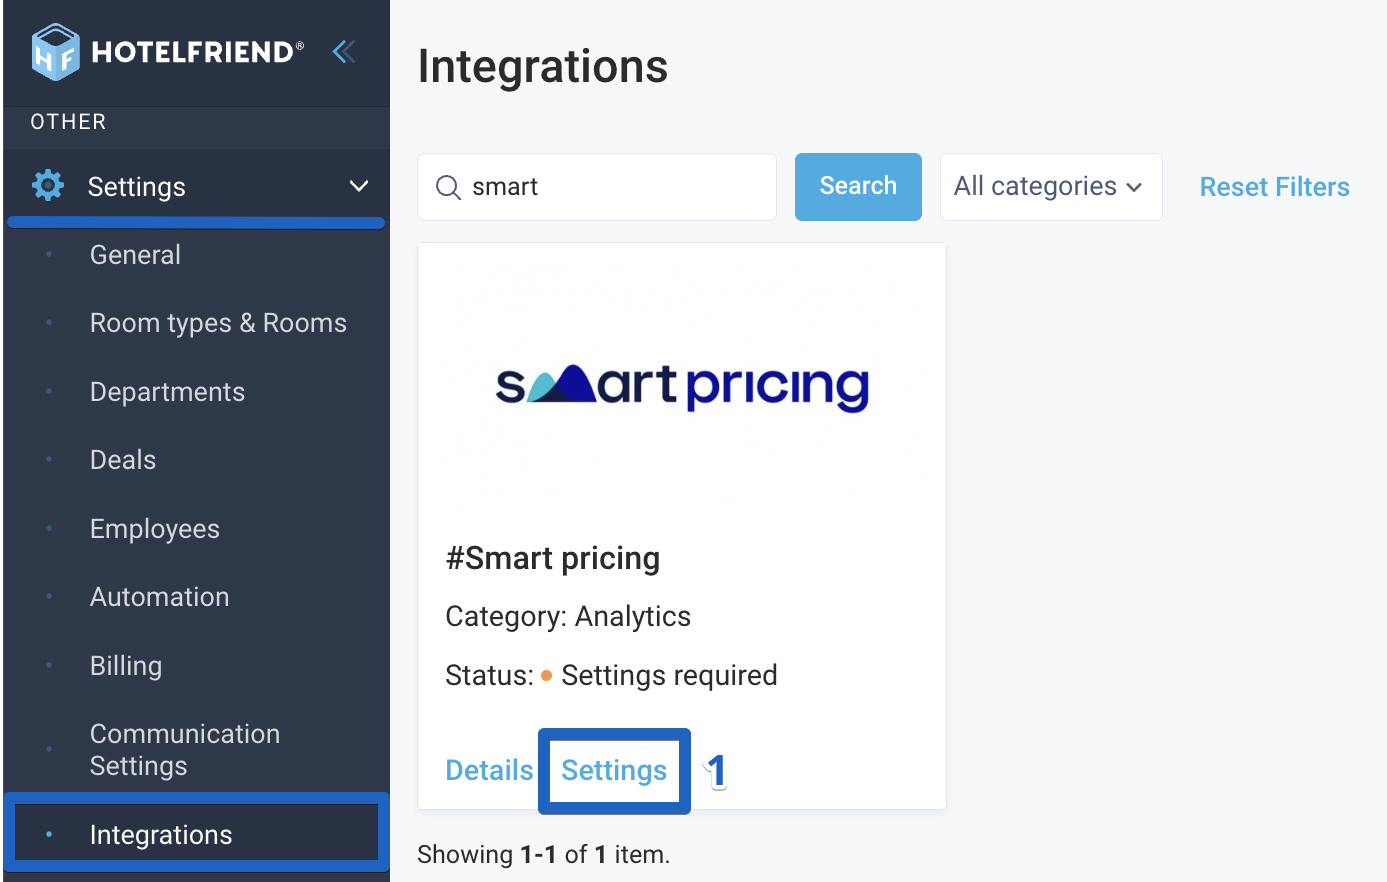Click 'Showing 1-1 of 1 item' text

(544, 855)
